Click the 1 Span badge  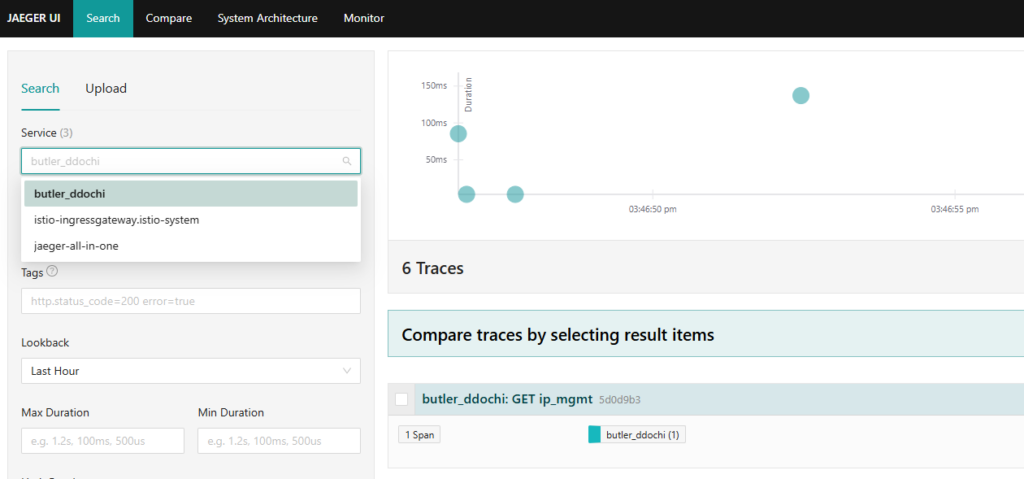point(418,435)
